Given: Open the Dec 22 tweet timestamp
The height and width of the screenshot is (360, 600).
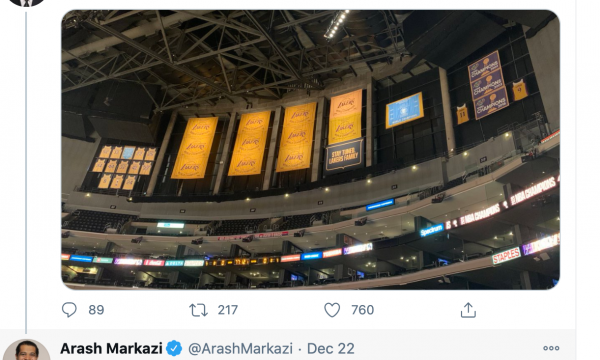Looking at the screenshot, I should pyautogui.click(x=331, y=349).
